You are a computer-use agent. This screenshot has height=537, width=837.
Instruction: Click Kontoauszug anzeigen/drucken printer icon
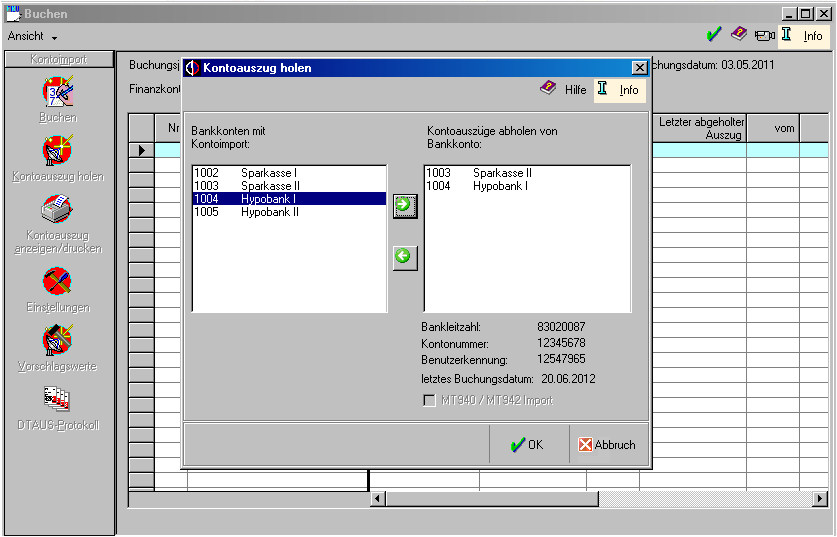click(57, 210)
